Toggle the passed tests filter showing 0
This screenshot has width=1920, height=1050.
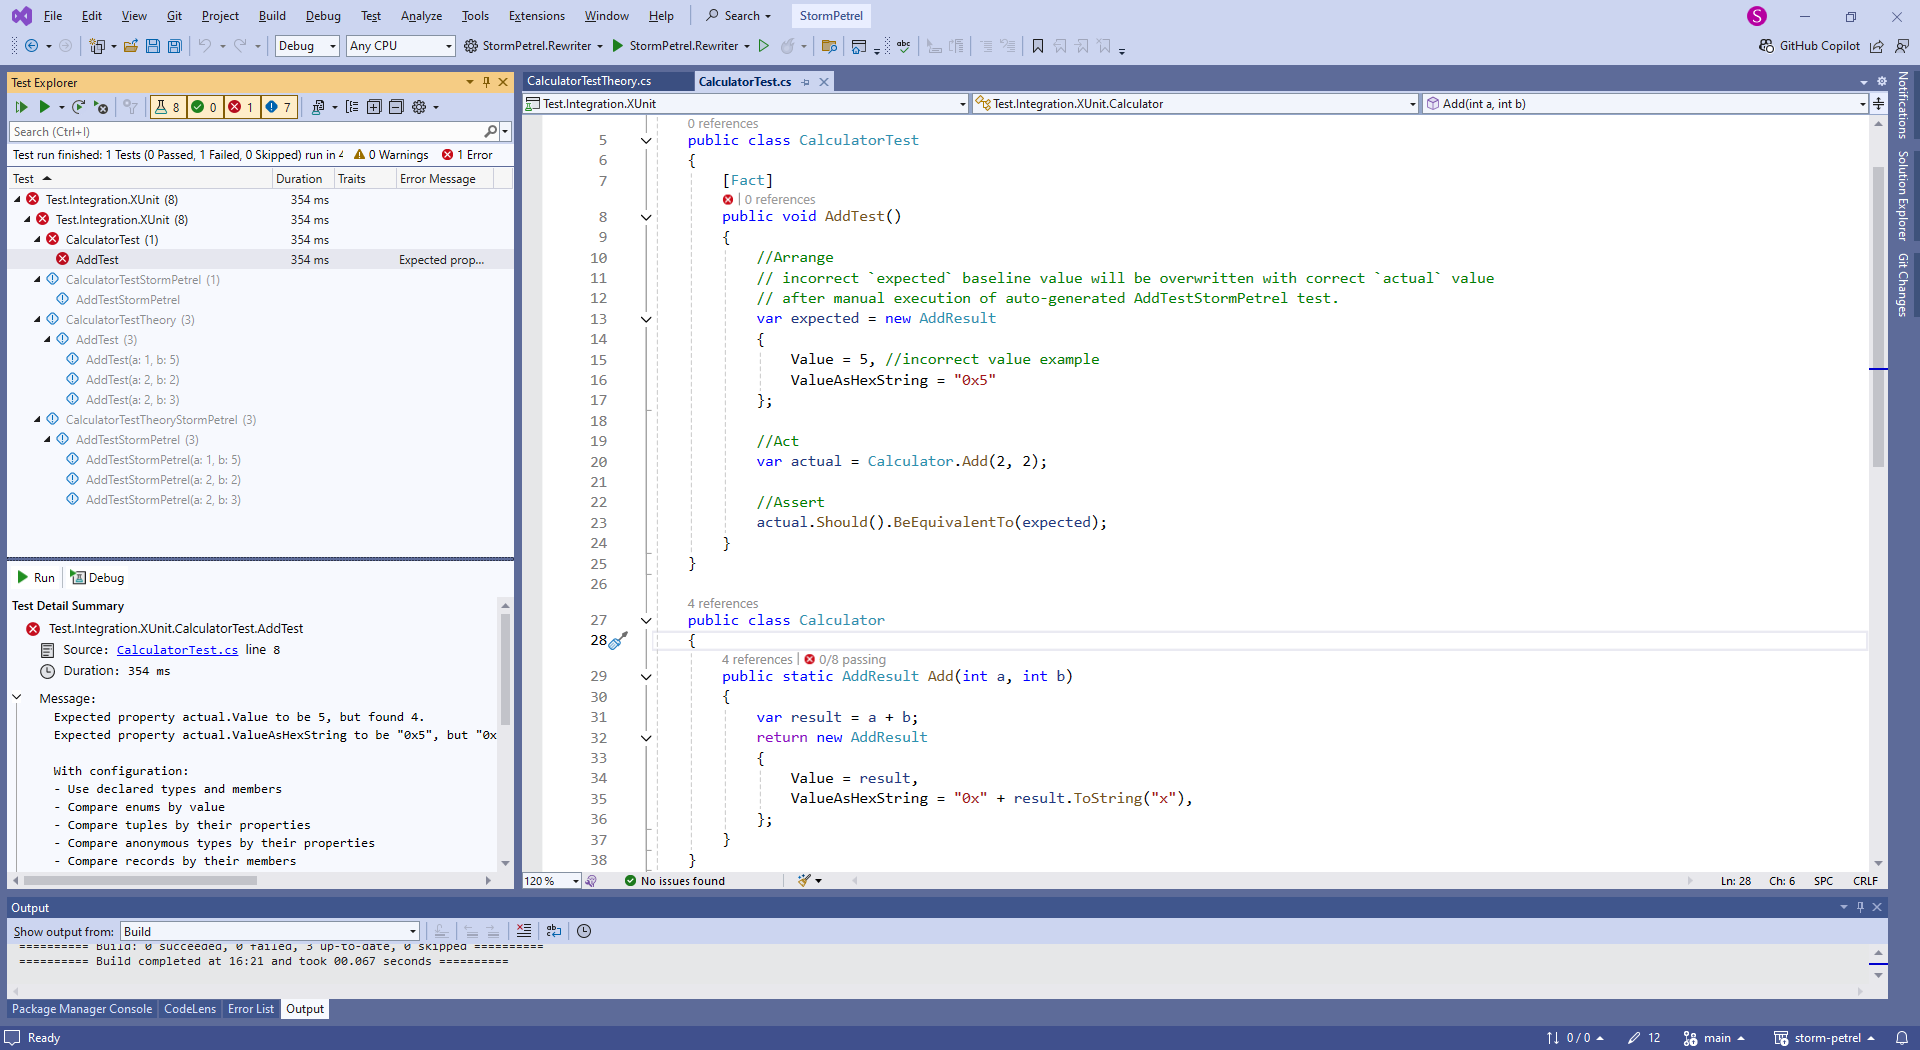pos(204,107)
